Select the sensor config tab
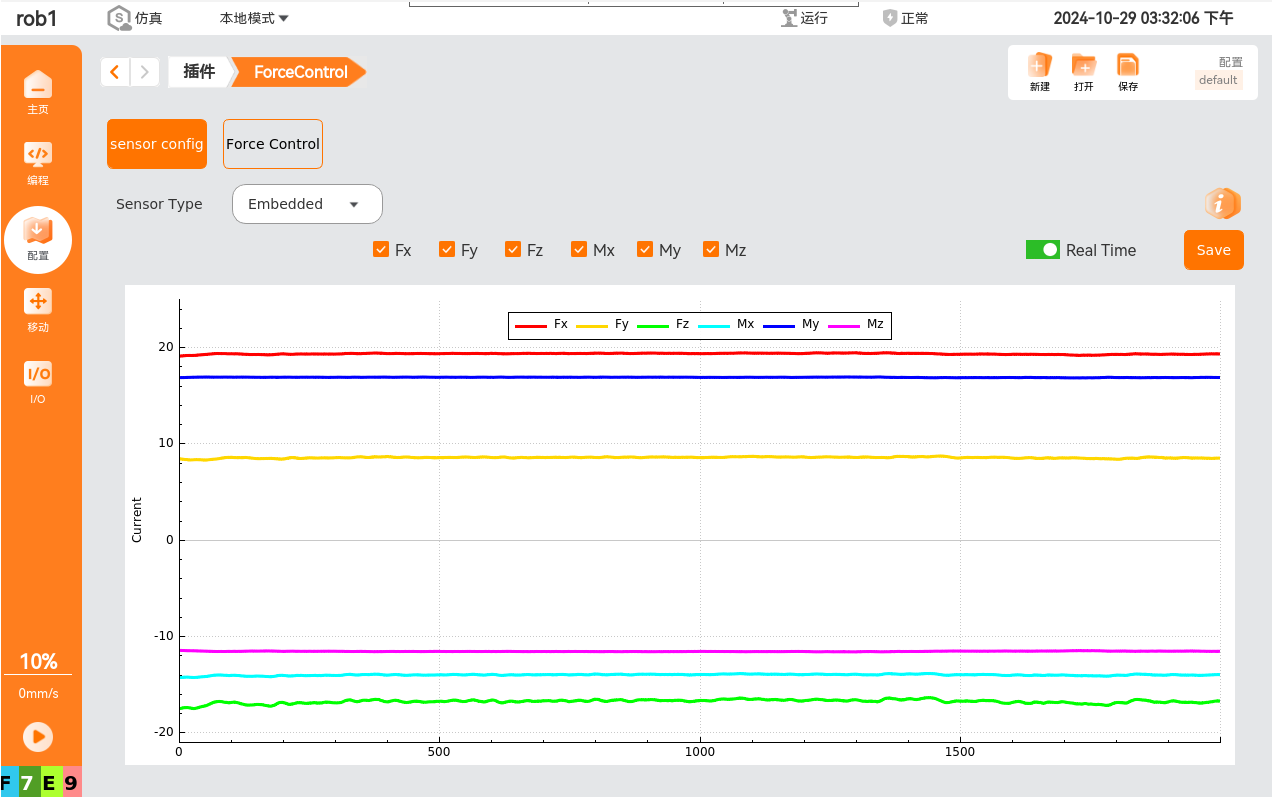Viewport: 1272px width, 799px height. pyautogui.click(x=157, y=144)
